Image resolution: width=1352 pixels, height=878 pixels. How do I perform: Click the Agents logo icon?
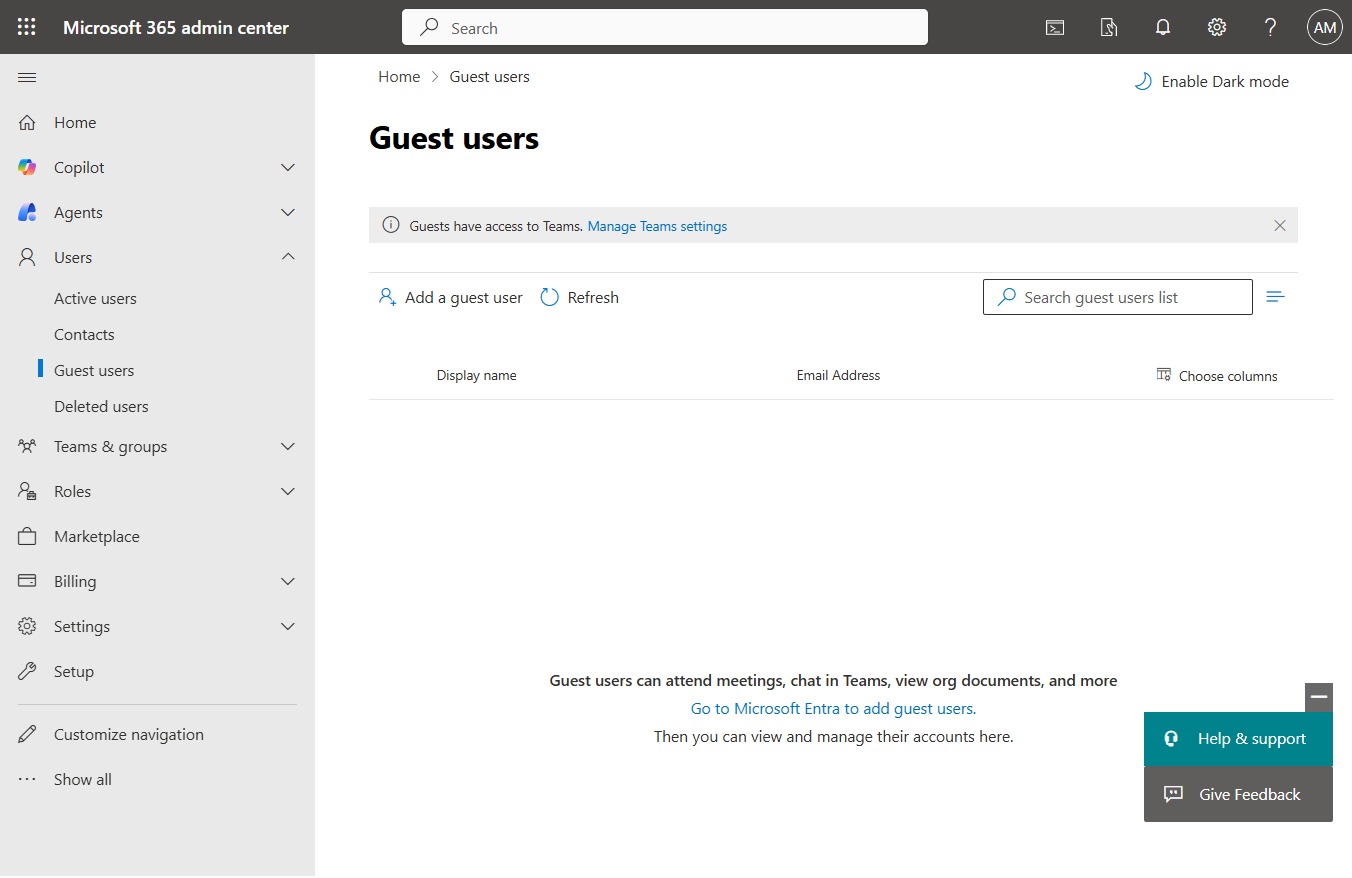(27, 213)
